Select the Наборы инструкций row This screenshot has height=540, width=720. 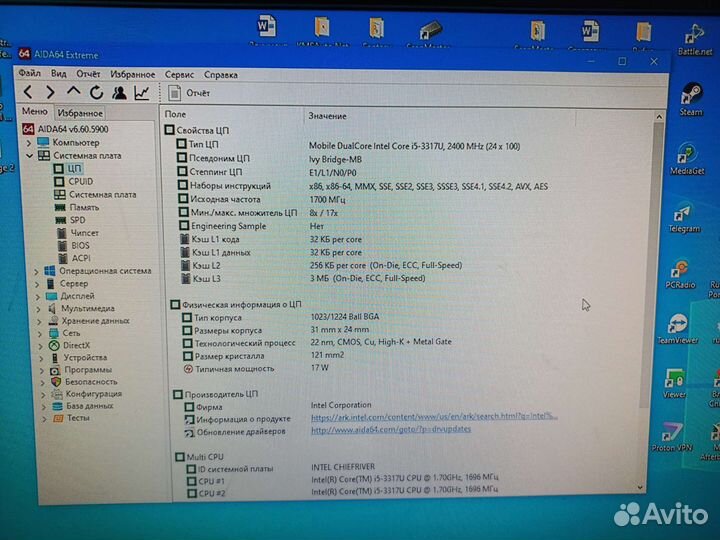[x=362, y=186]
